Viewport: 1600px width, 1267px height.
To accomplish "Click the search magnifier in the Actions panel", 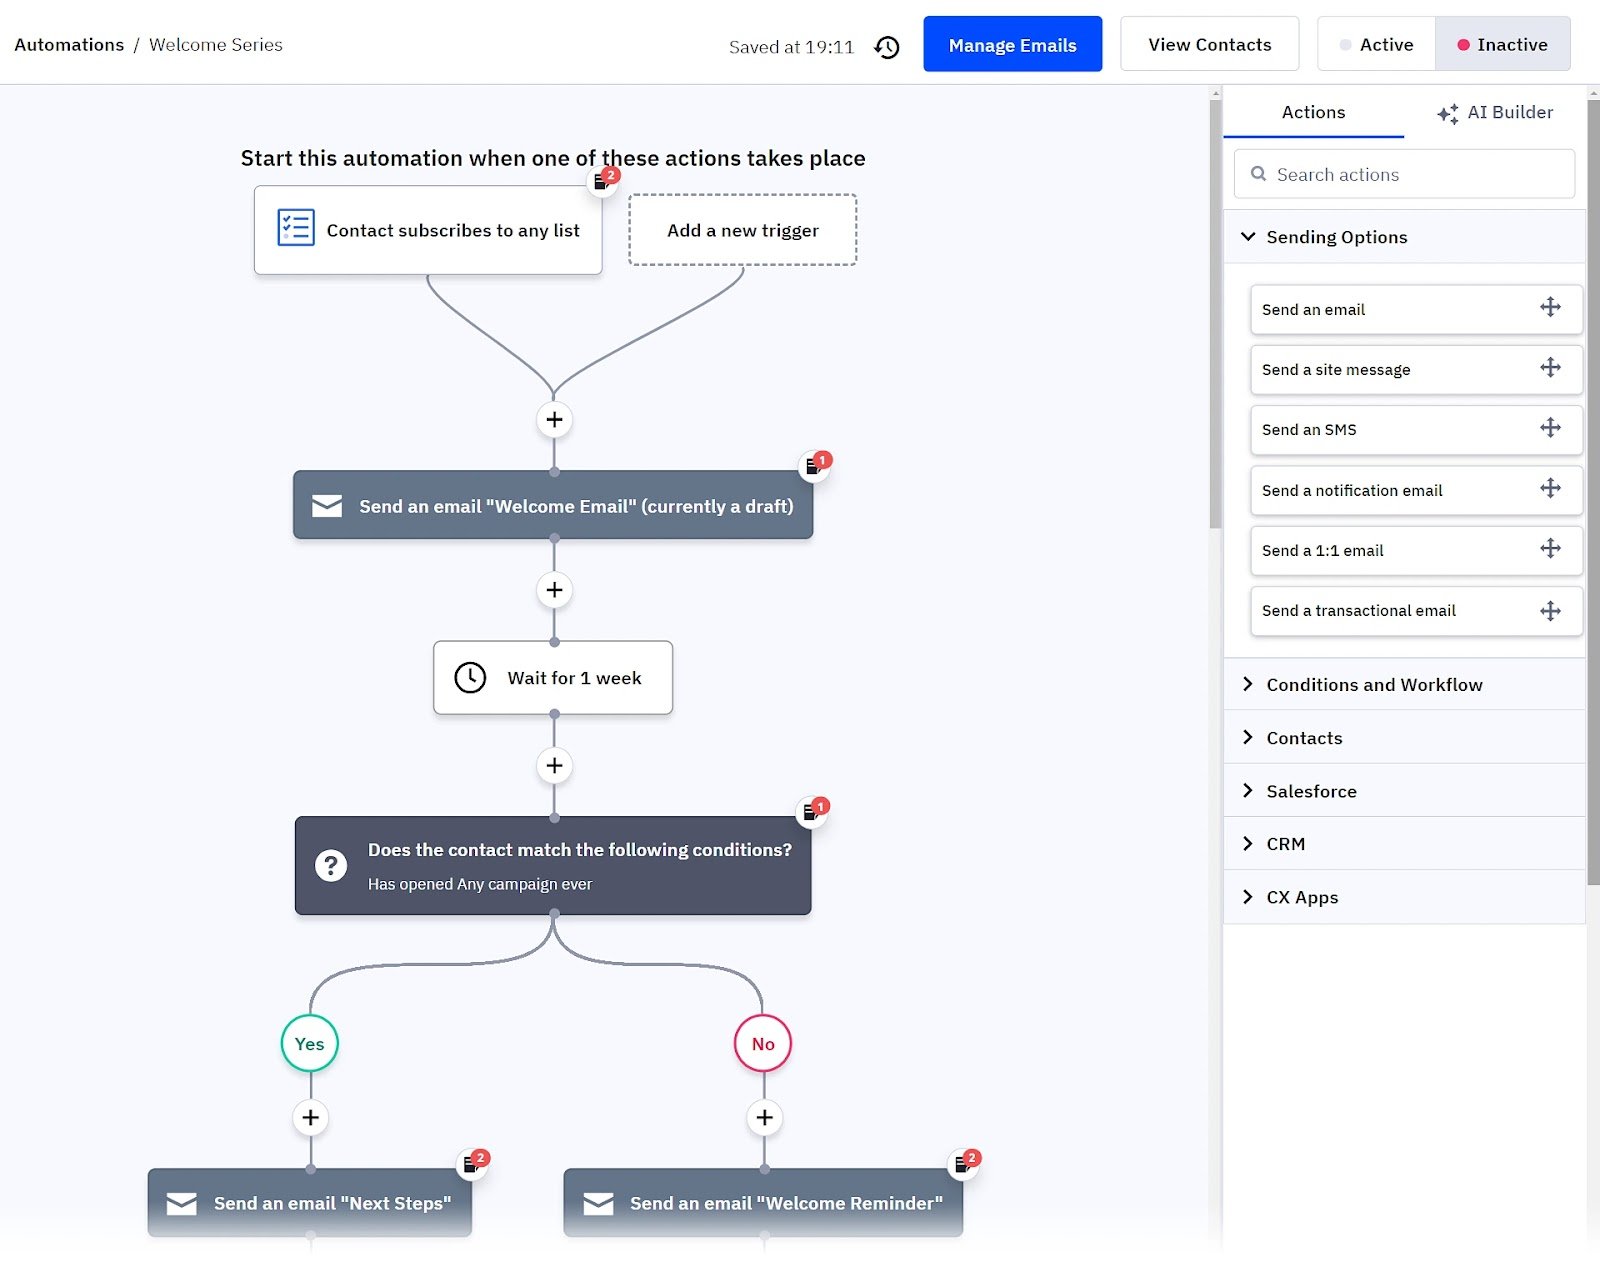I will tap(1259, 174).
